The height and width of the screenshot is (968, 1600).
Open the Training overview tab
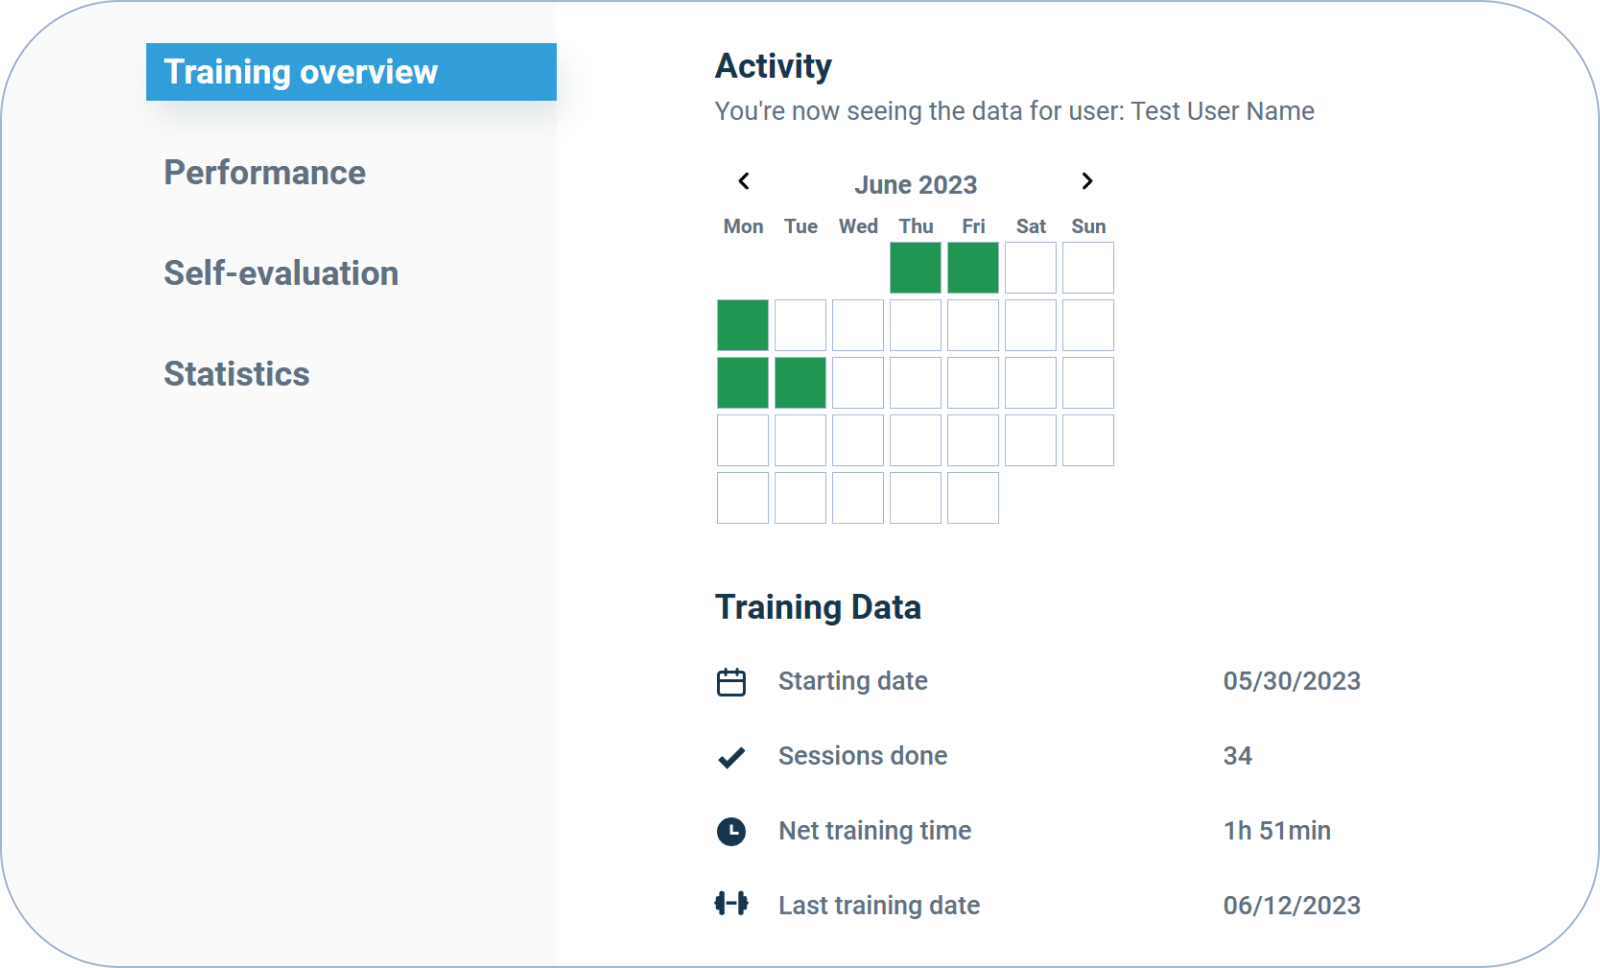tap(351, 72)
